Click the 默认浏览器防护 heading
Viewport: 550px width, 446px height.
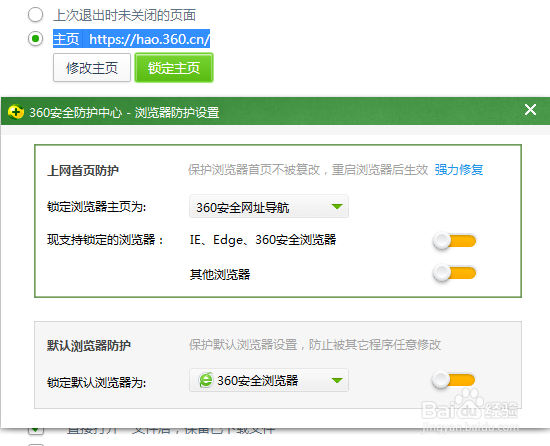coord(89,346)
